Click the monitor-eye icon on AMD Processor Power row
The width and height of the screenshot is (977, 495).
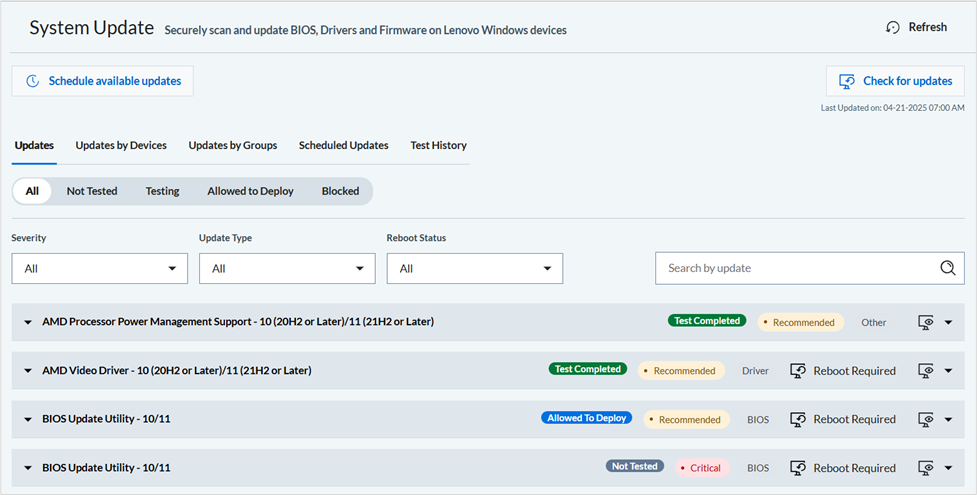[x=926, y=322]
